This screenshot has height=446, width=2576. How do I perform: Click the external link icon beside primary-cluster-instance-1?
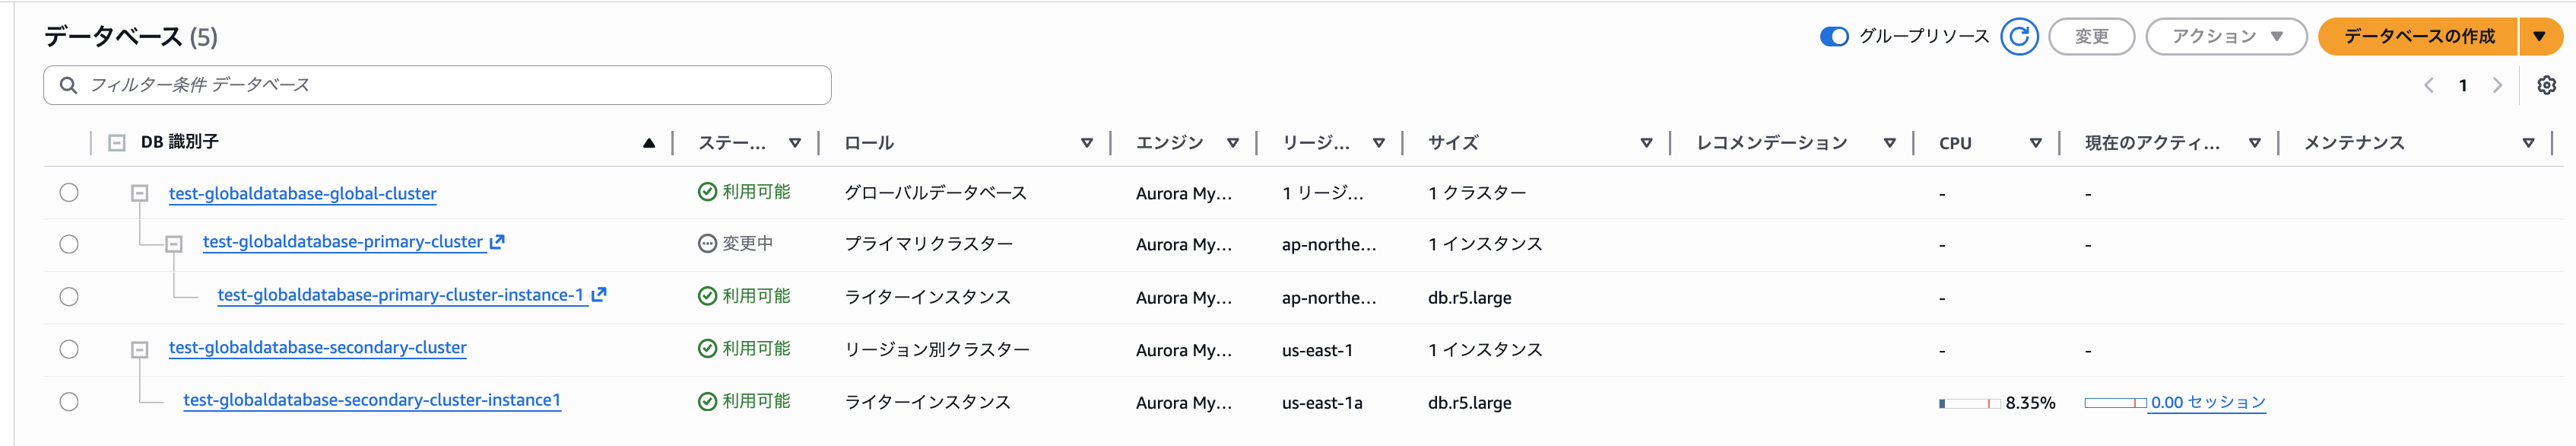coord(599,295)
